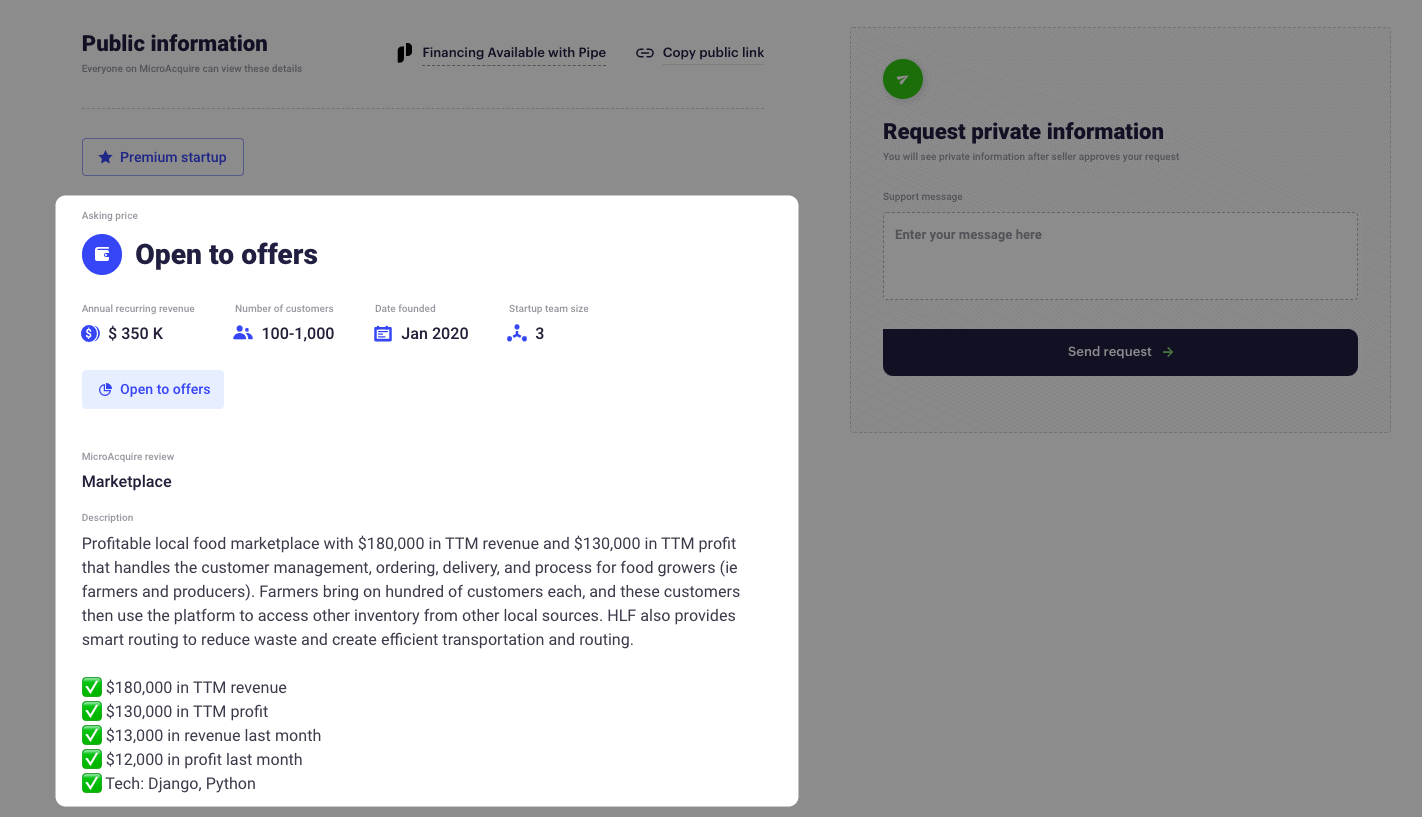Click the star icon in Premium startup badge

pos(105,157)
